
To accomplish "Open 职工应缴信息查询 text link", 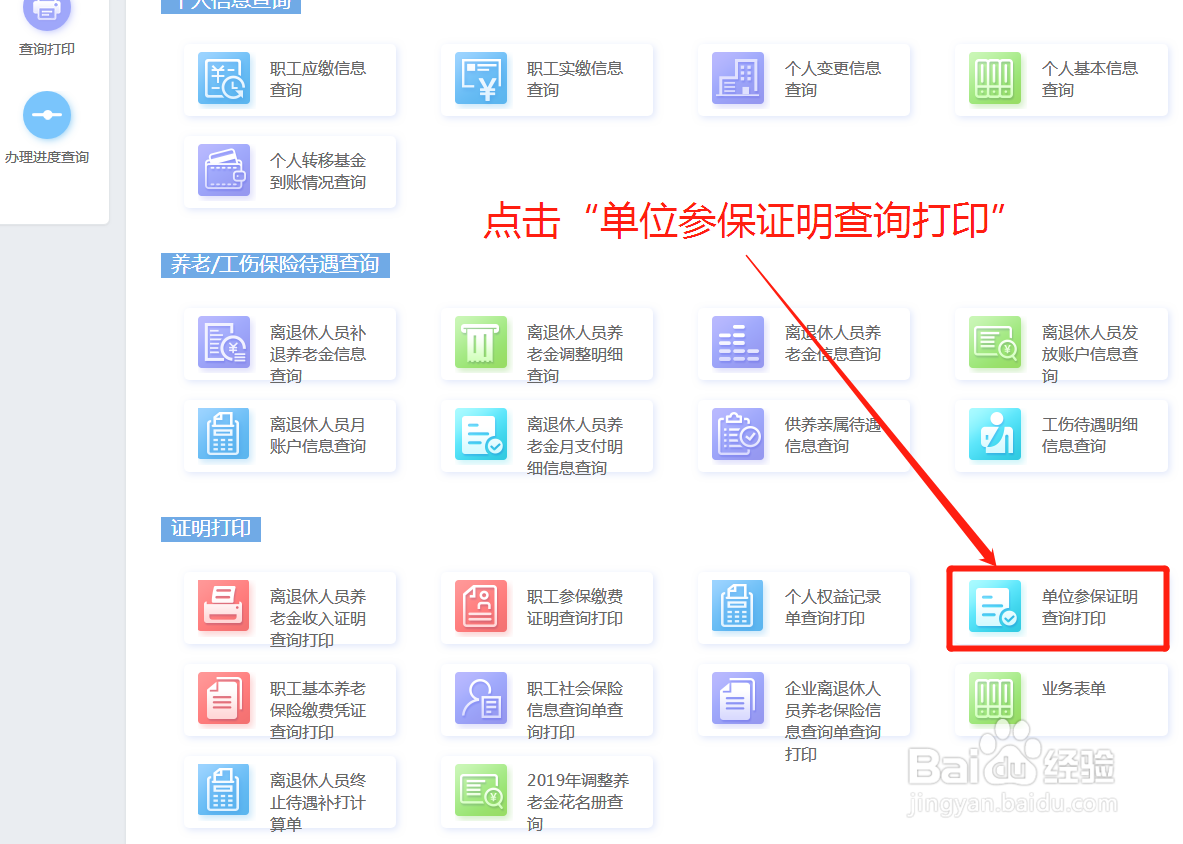I will [318, 79].
